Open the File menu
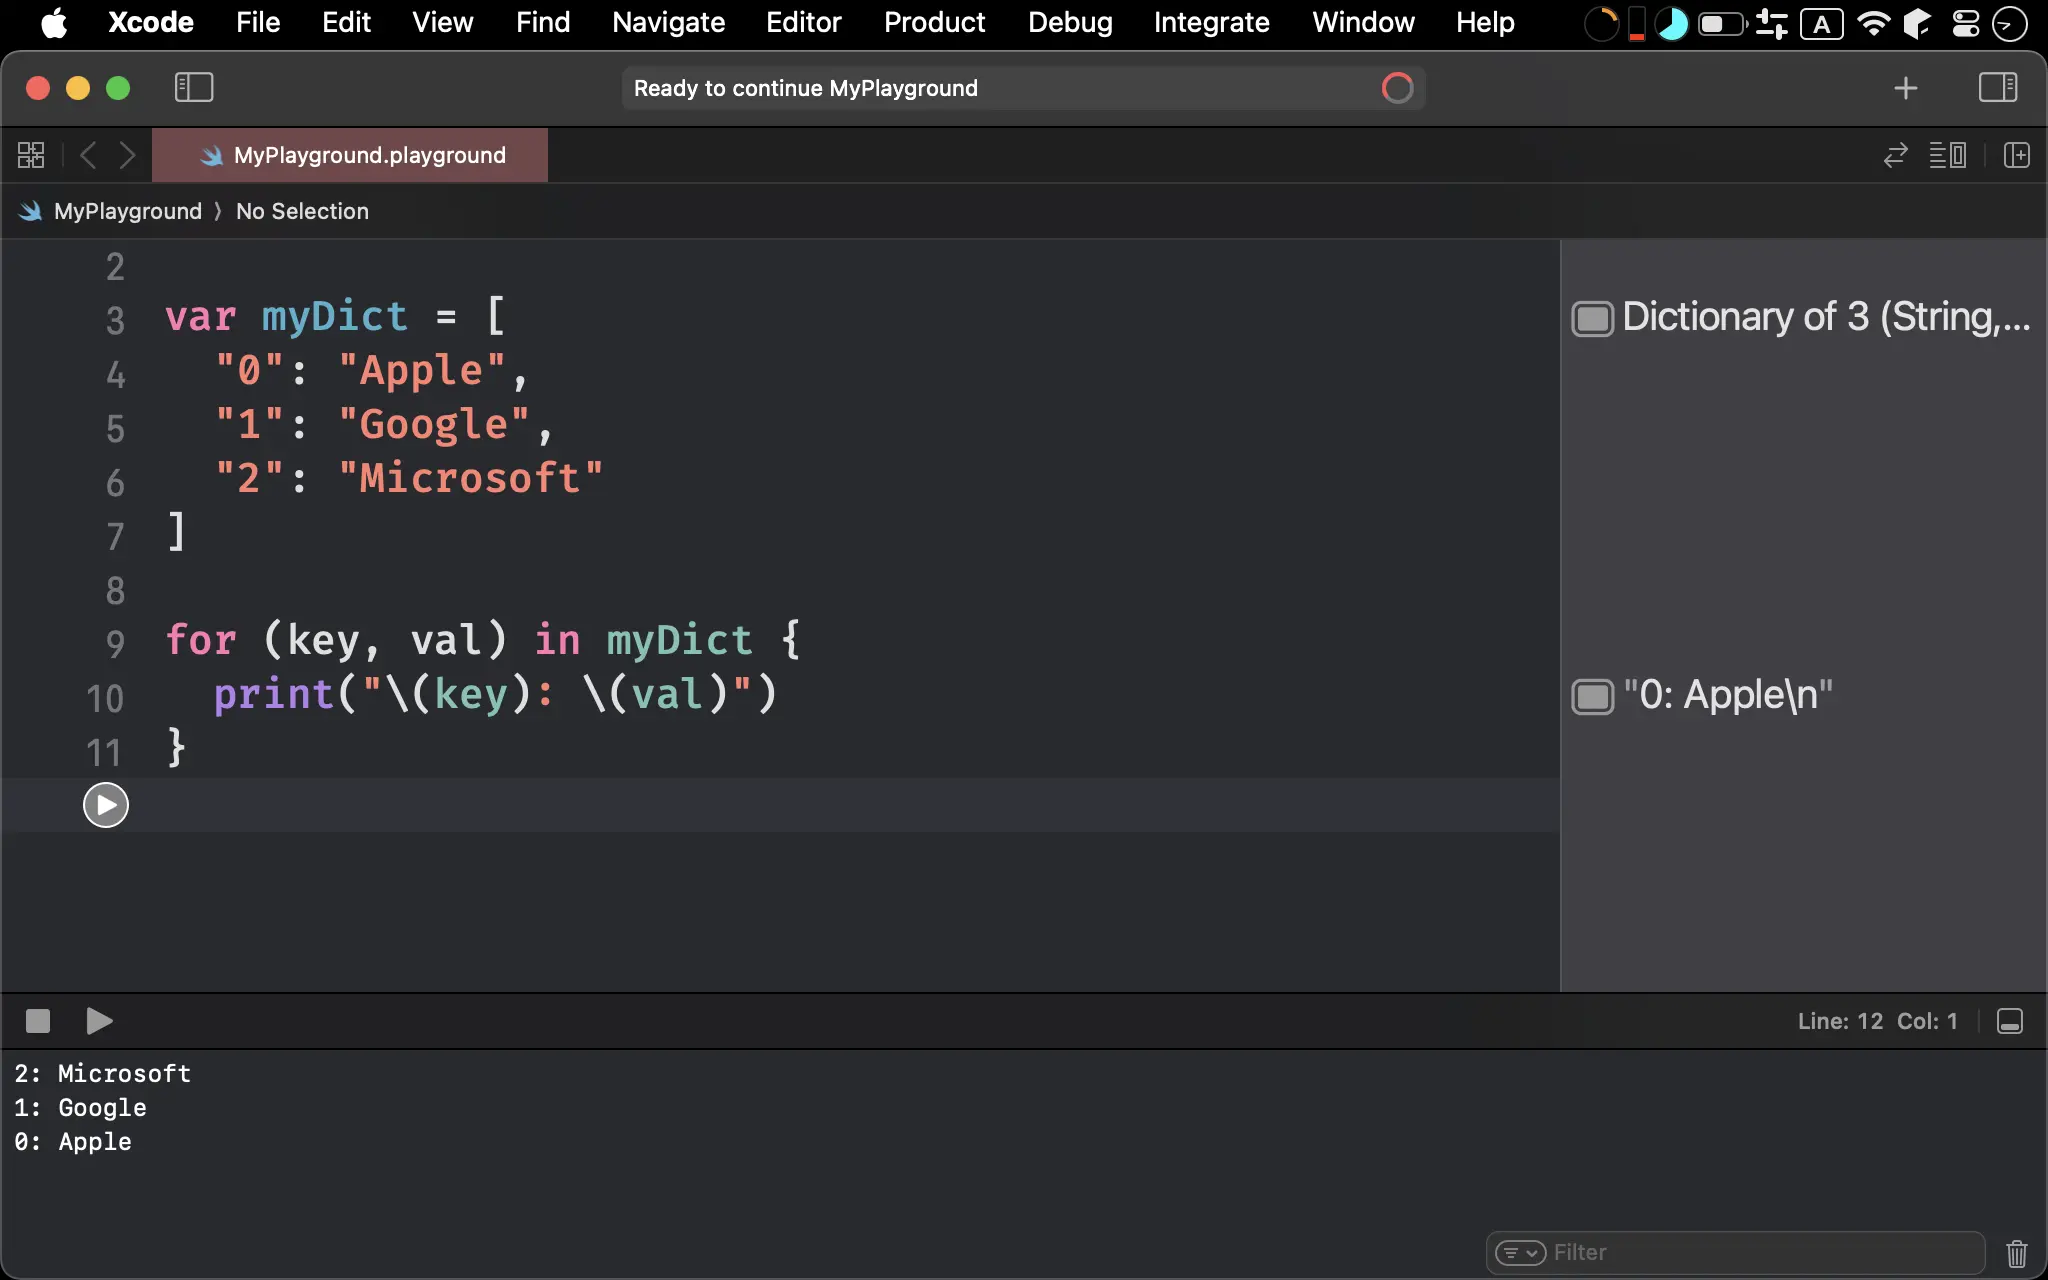 258,22
